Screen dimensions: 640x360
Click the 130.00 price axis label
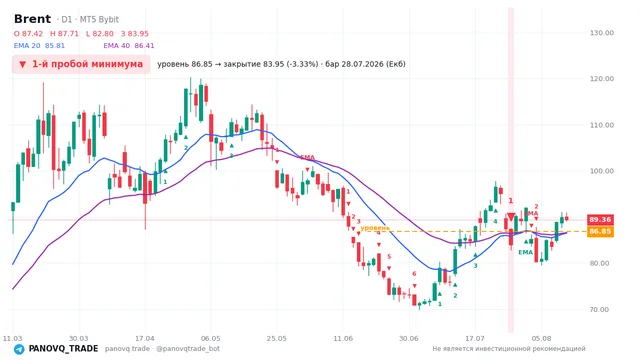[602, 33]
